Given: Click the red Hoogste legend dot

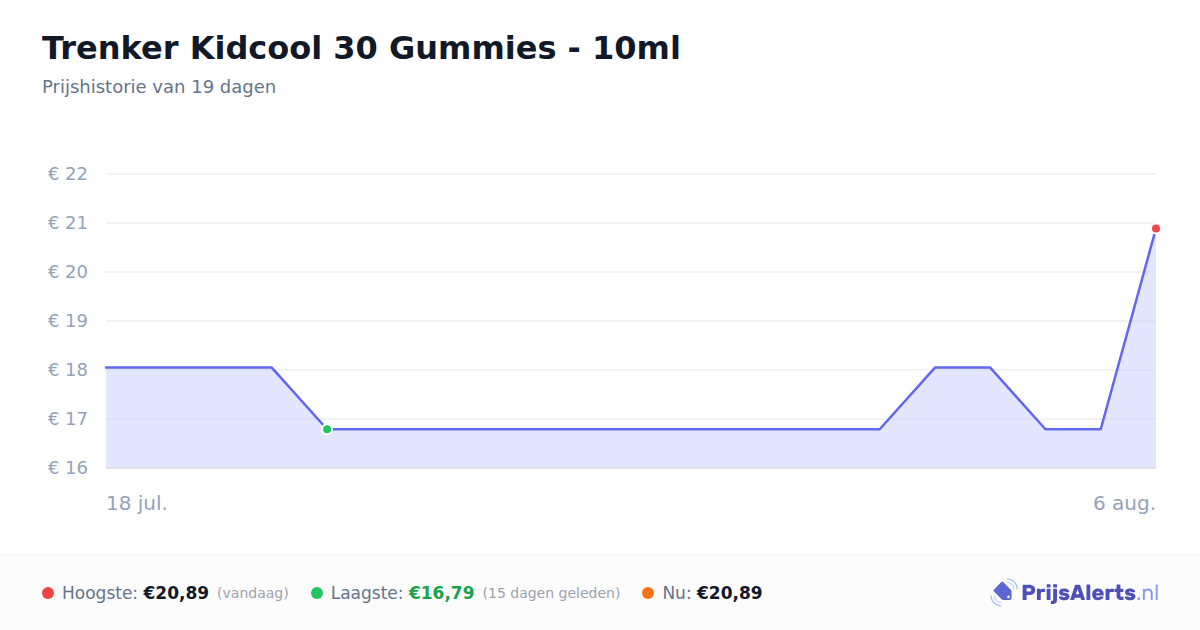Looking at the screenshot, I should point(48,593).
